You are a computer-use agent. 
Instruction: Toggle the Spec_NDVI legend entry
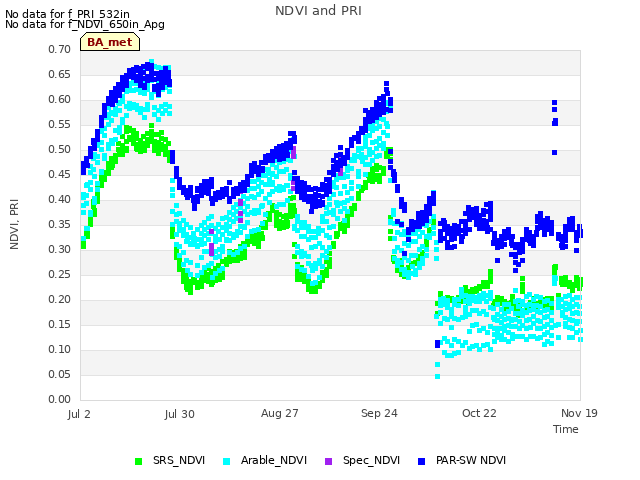coord(362,460)
